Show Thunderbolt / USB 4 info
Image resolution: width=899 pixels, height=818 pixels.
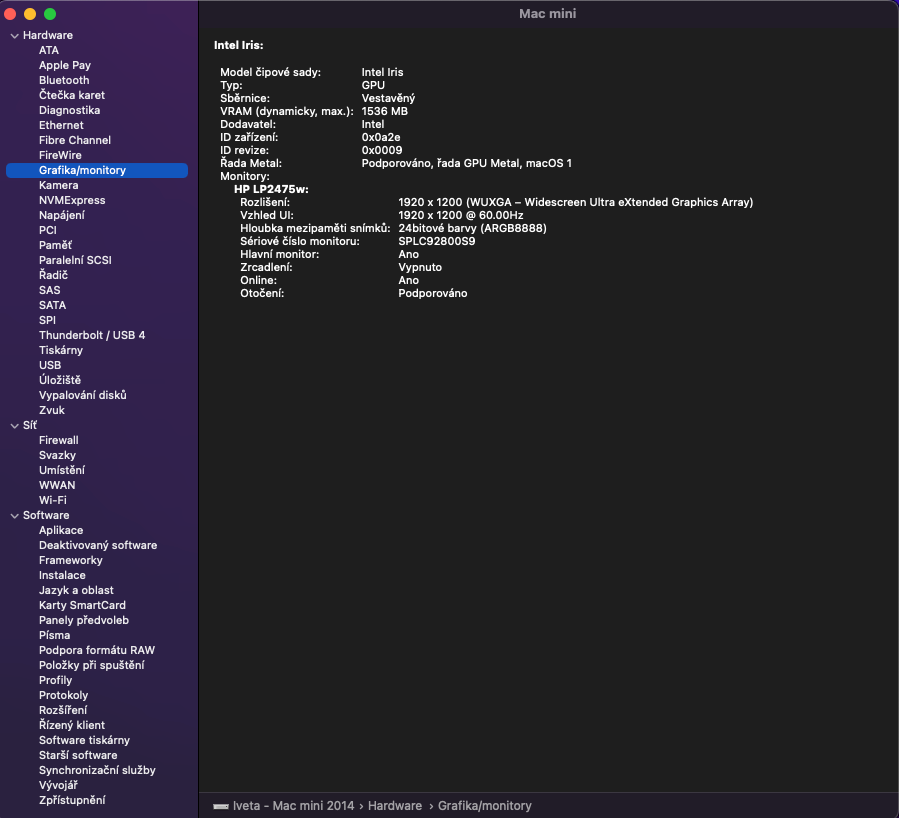tap(92, 335)
